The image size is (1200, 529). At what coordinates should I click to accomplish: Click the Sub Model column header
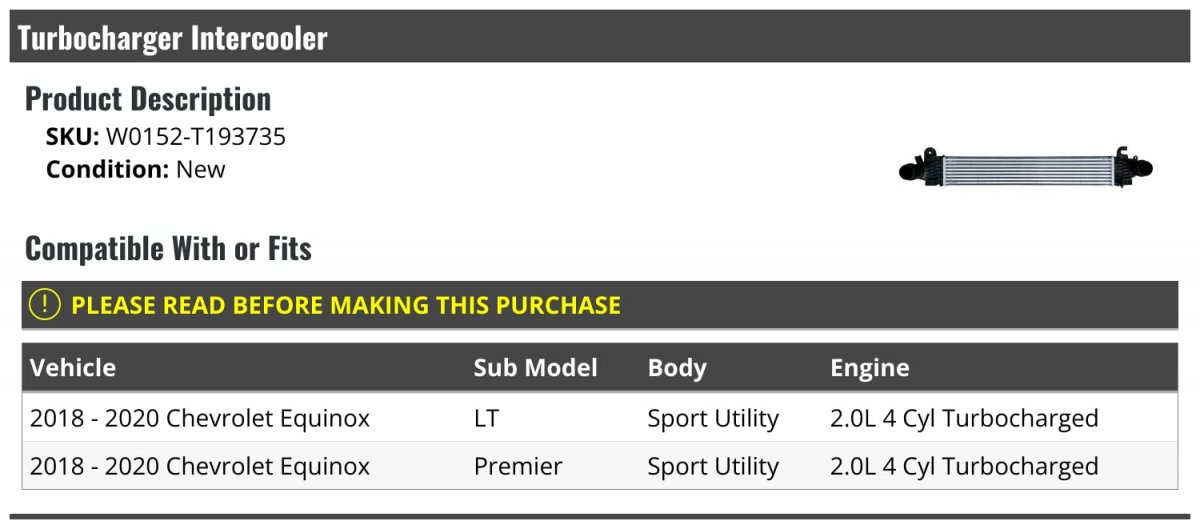pos(535,368)
